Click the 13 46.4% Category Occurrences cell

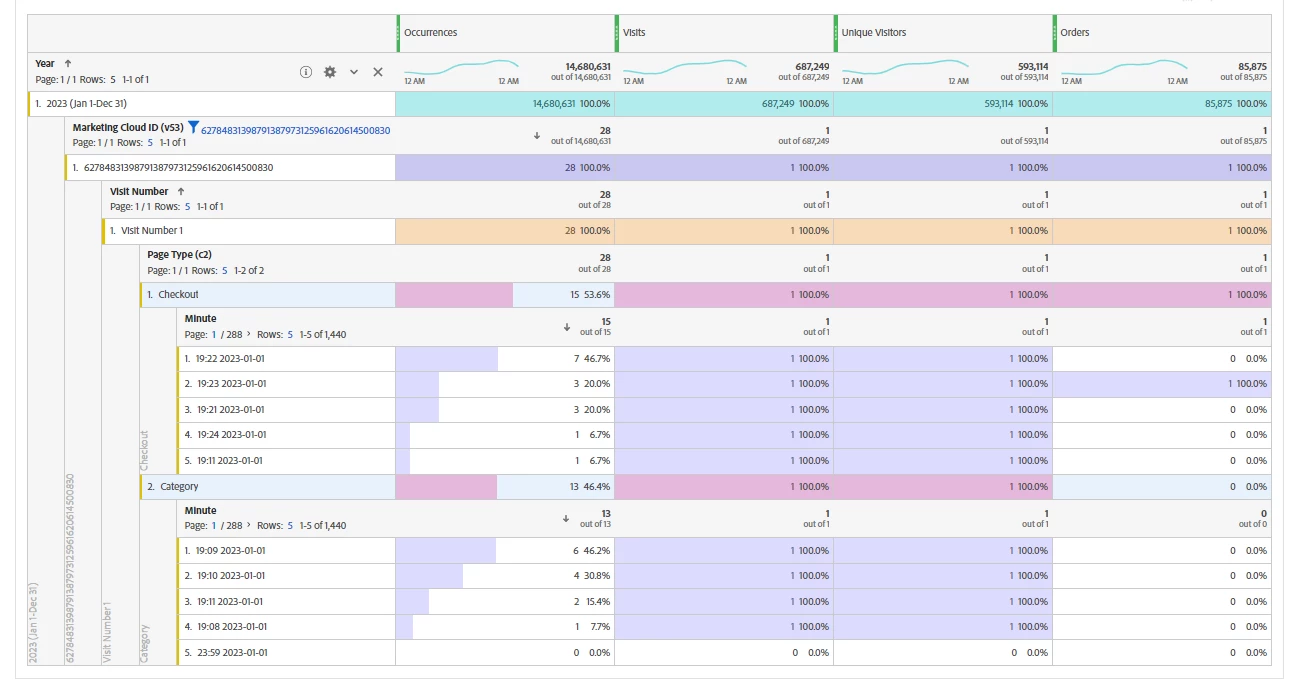coord(505,487)
